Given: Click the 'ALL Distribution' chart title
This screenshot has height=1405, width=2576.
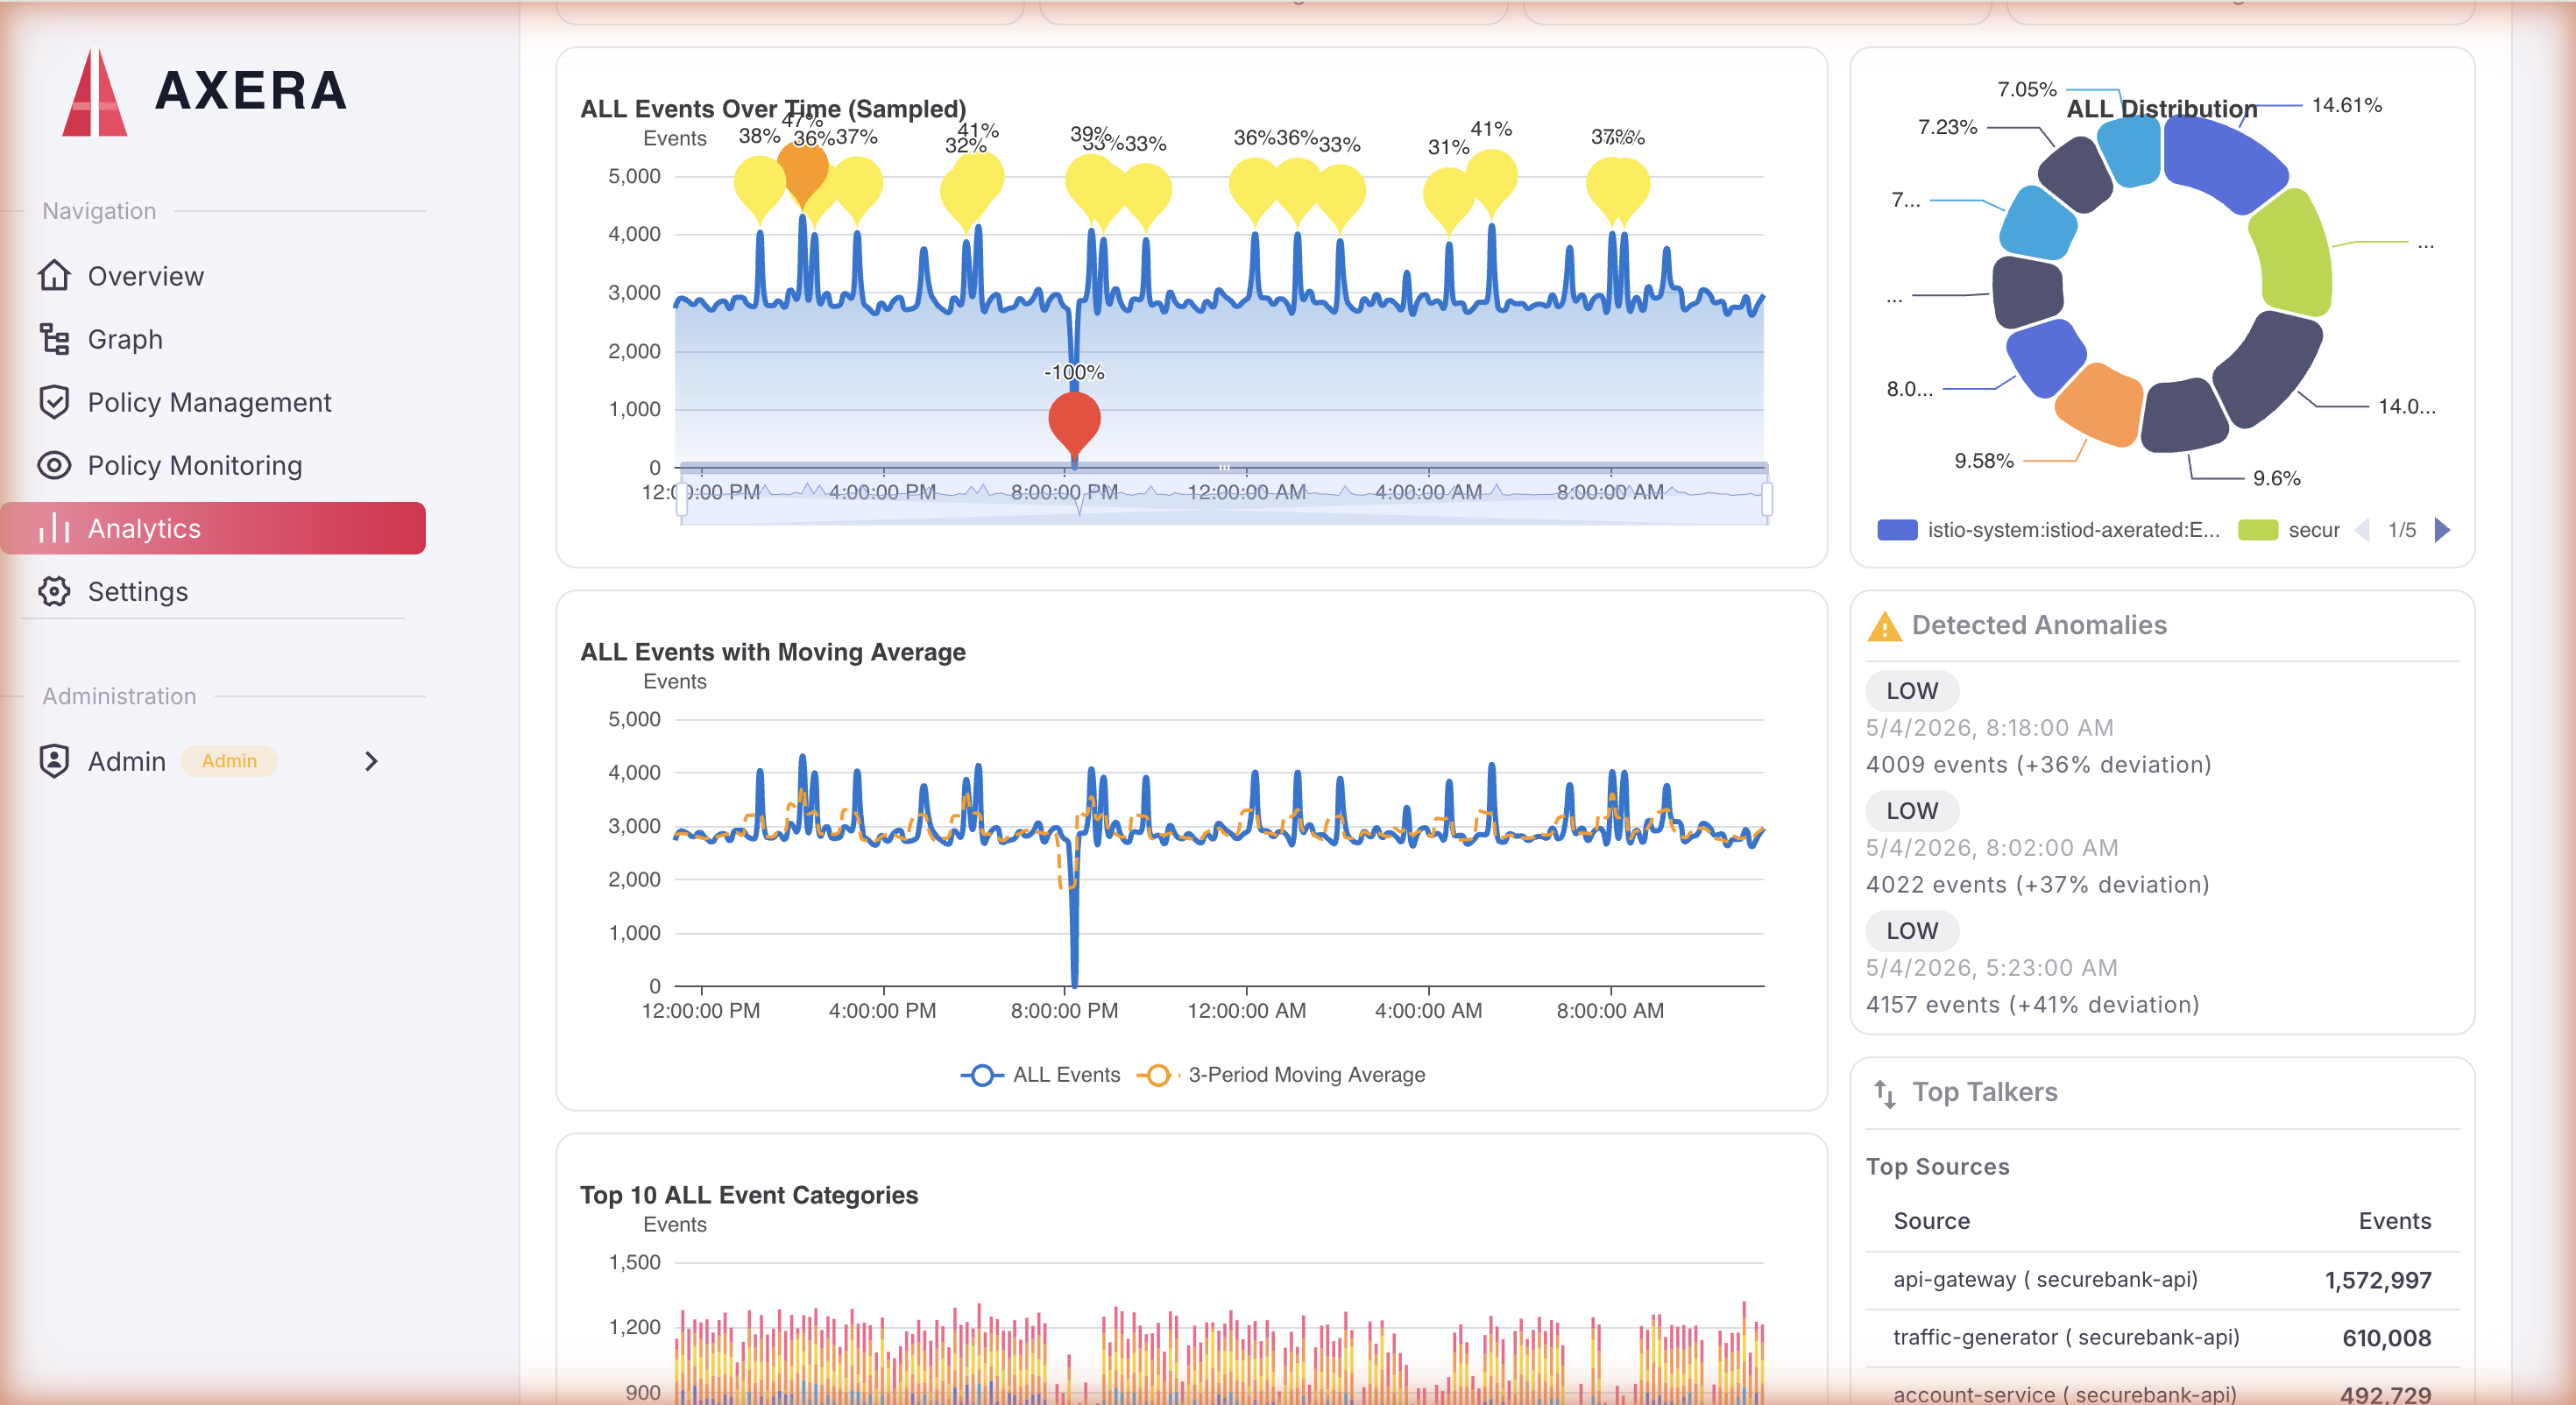Looking at the screenshot, I should (x=2161, y=108).
